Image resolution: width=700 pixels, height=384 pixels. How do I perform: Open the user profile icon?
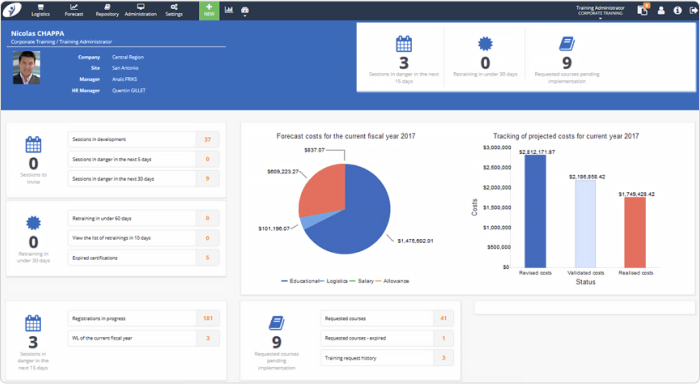(661, 10)
